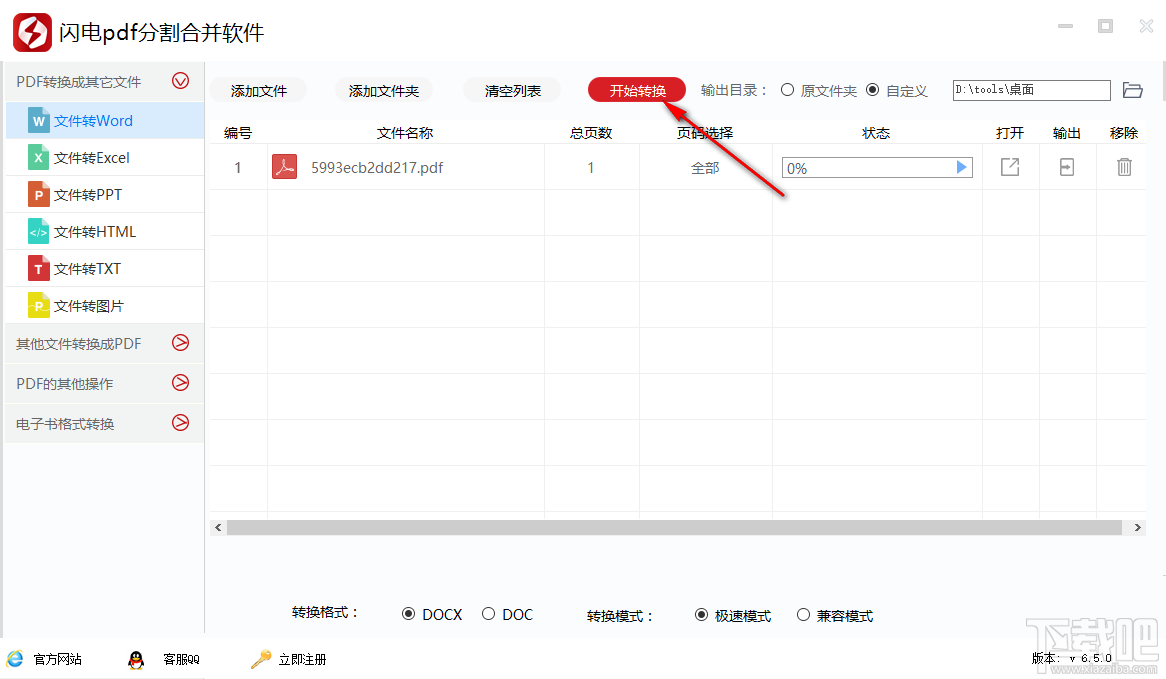1166x679 pixels.
Task: Open the converted file via the 打开 icon
Action: 1009,167
